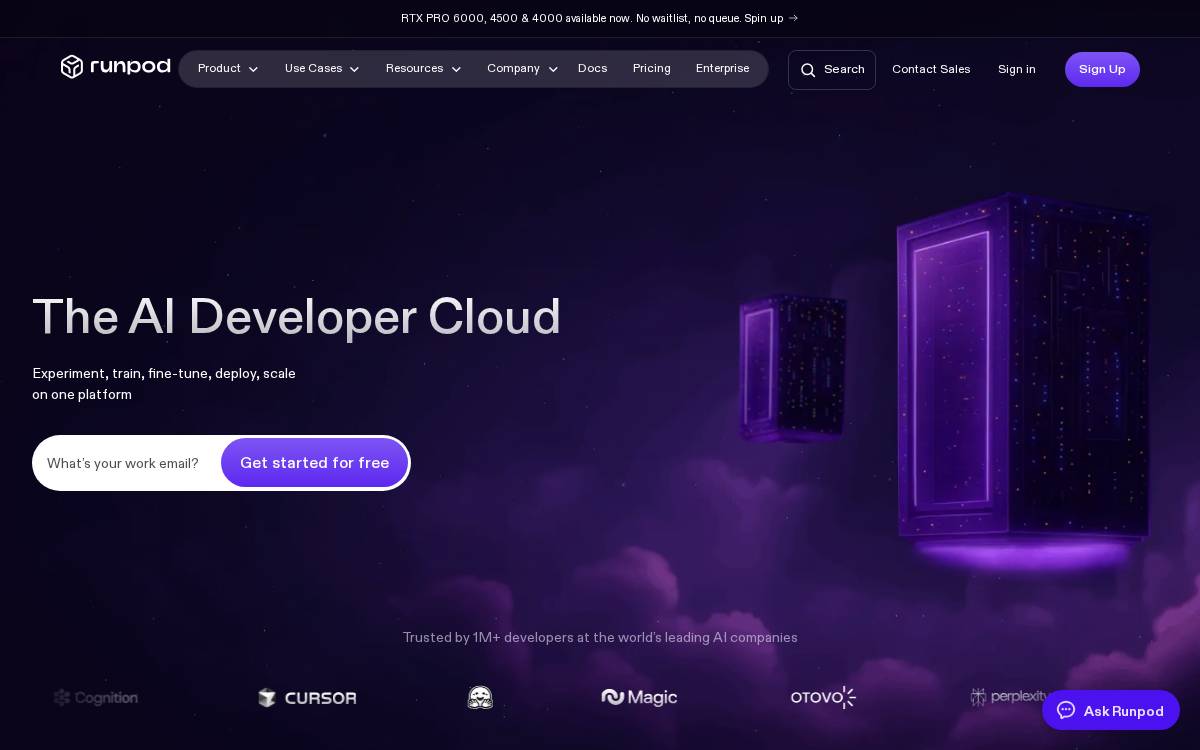Open the Pricing page

point(652,69)
